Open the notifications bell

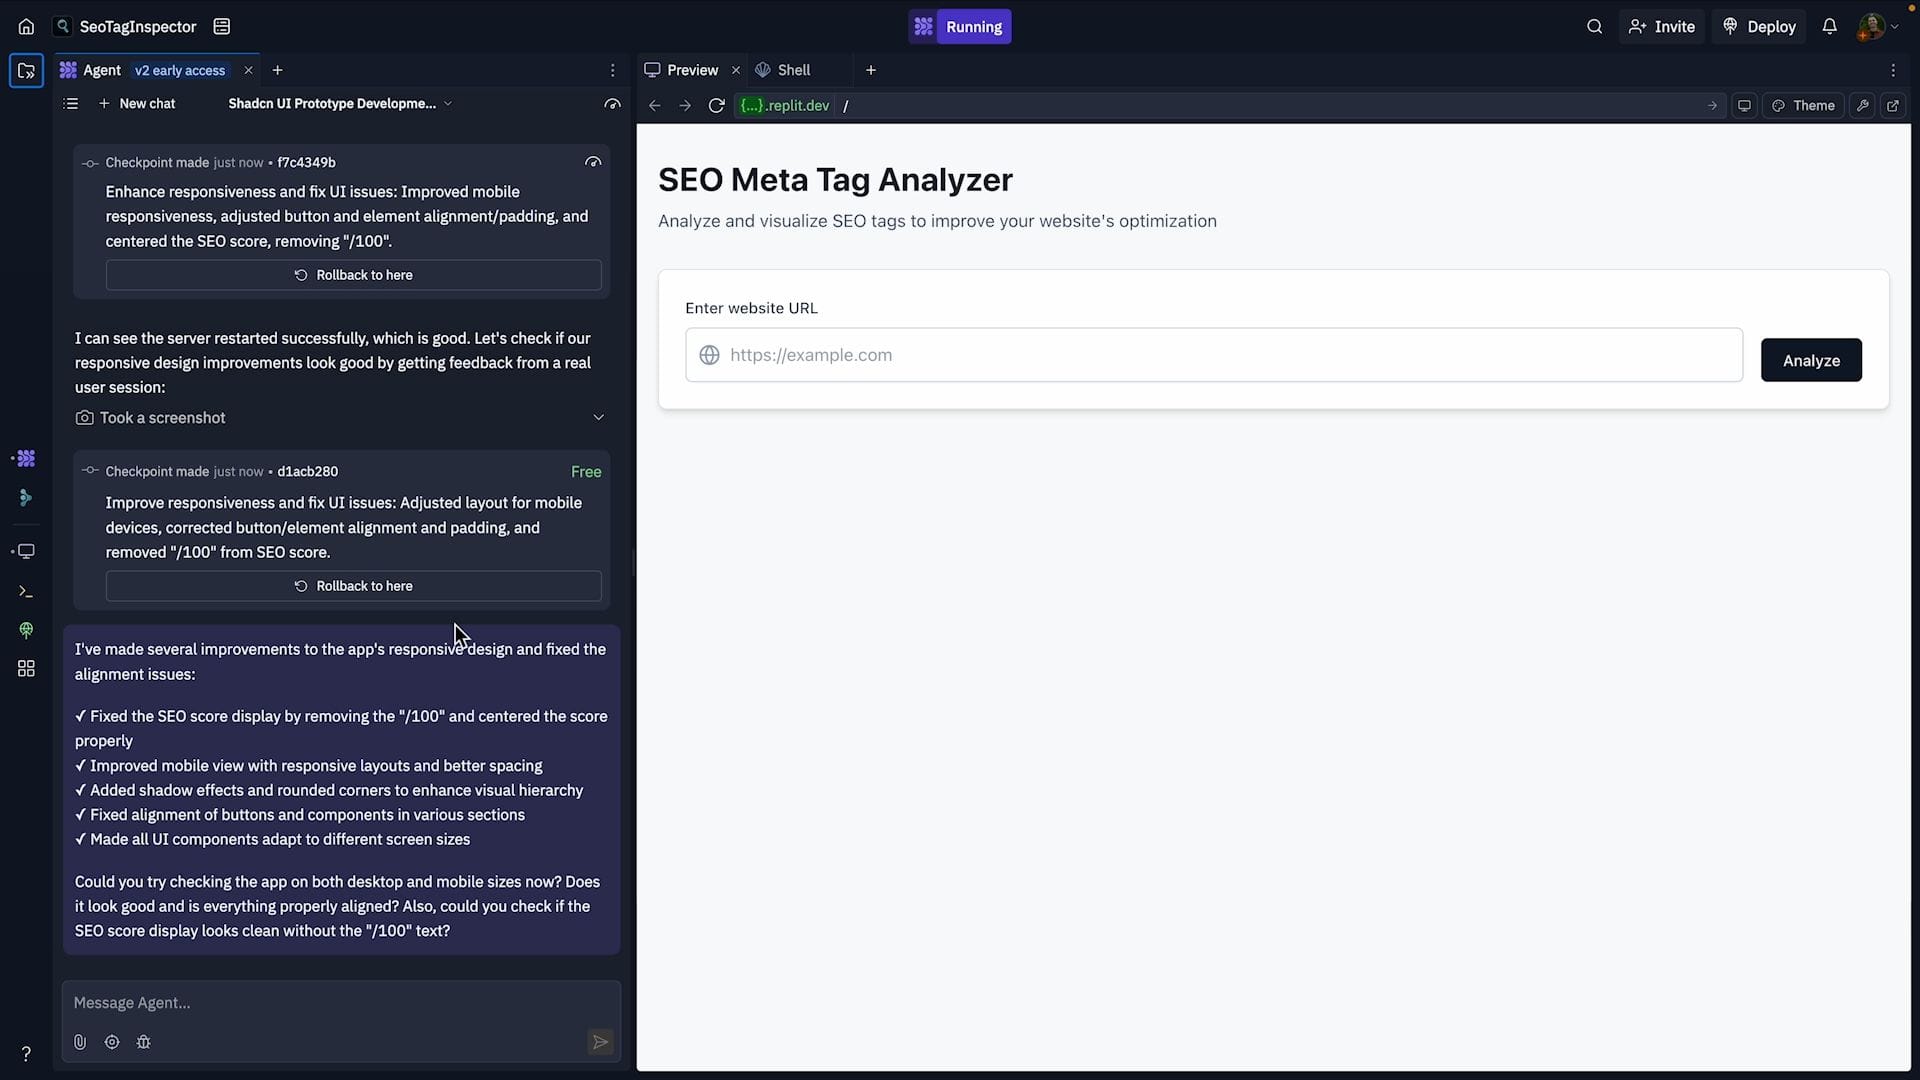(x=1829, y=27)
